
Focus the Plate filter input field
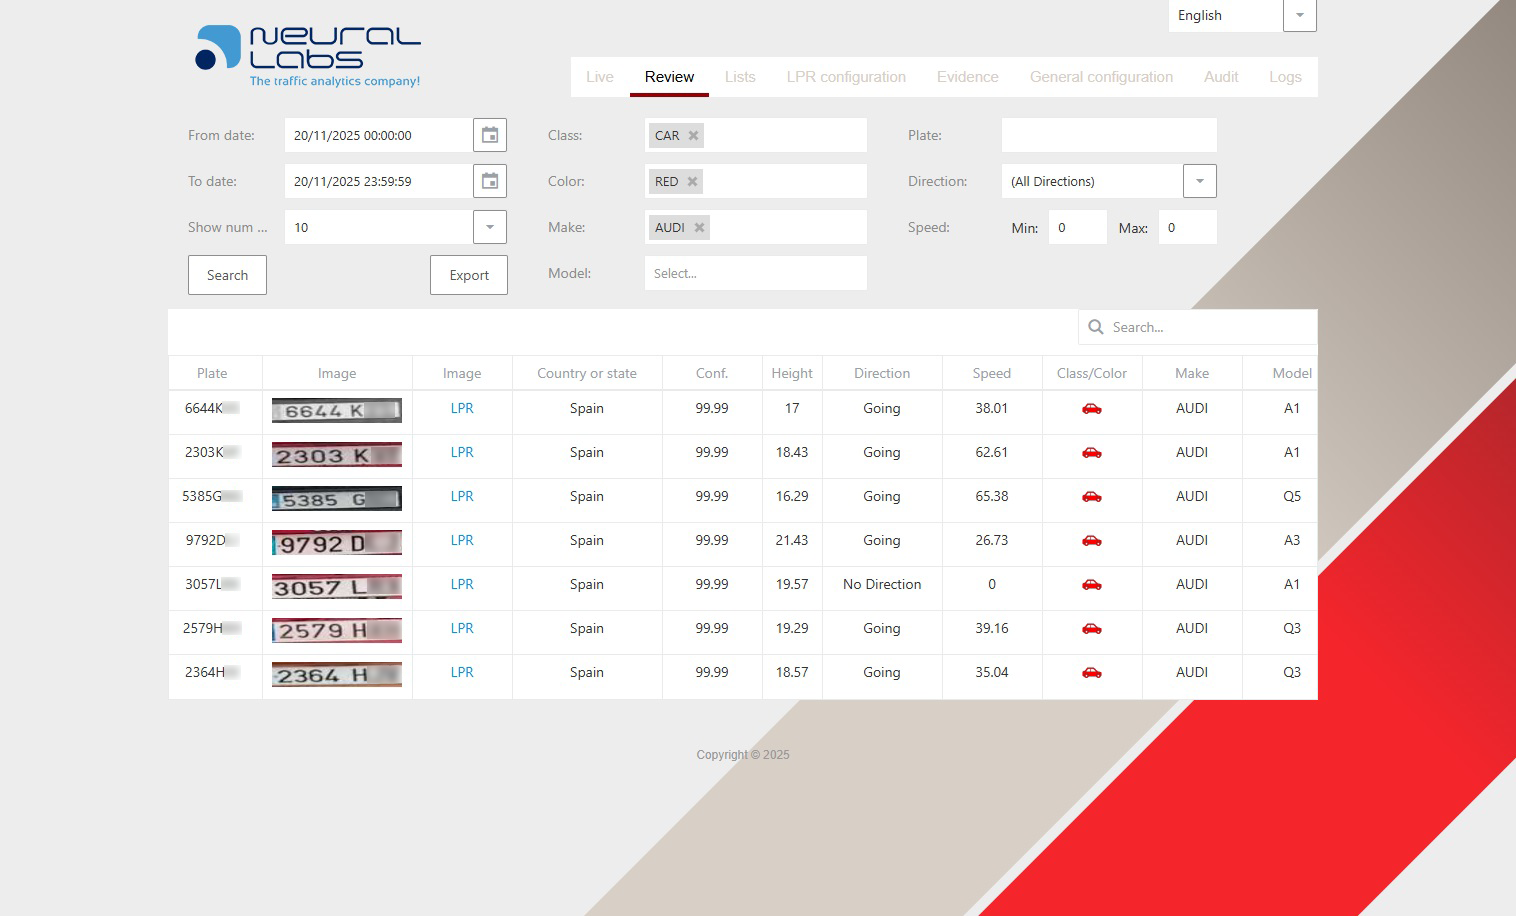point(1108,135)
